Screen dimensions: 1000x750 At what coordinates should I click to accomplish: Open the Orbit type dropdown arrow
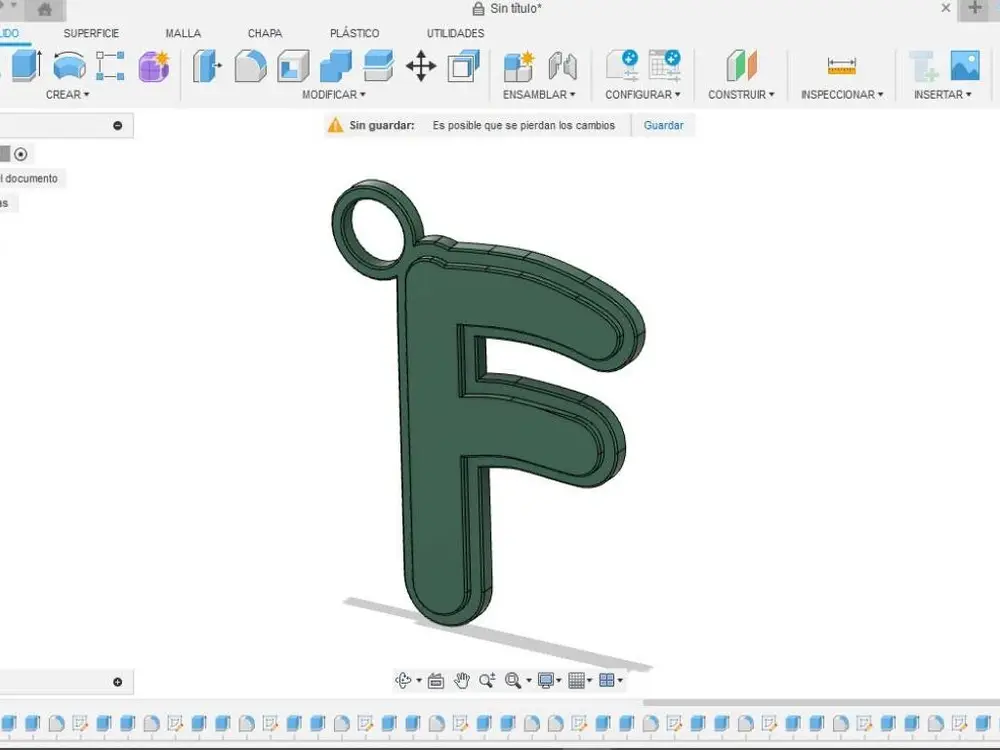point(419,681)
